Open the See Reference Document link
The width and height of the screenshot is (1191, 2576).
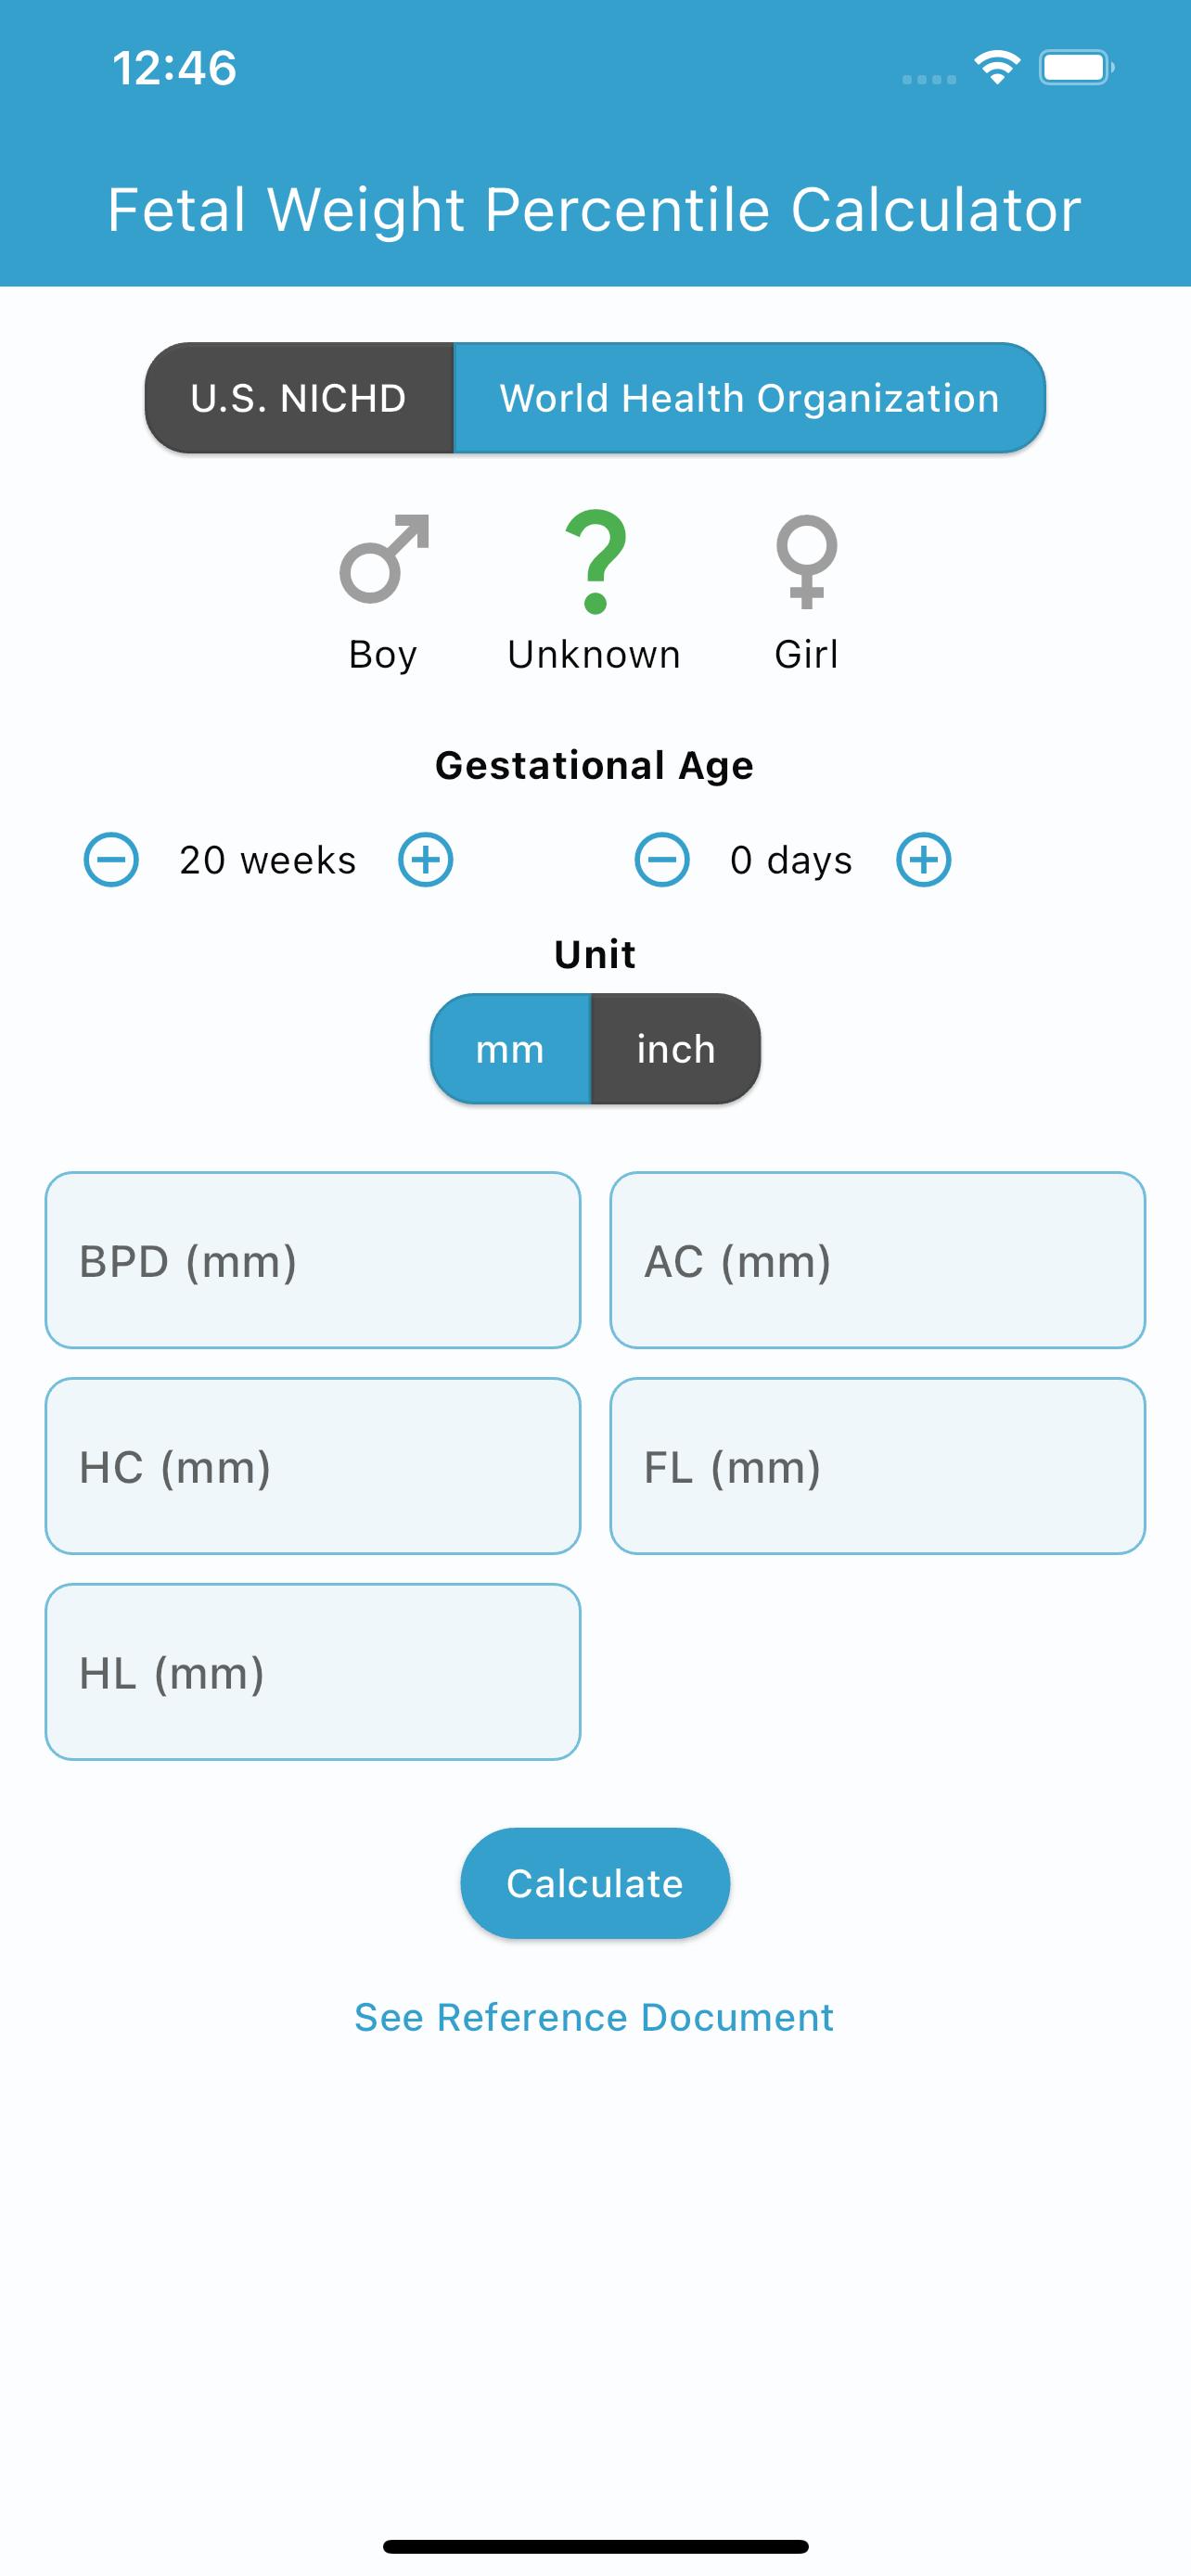595,2017
